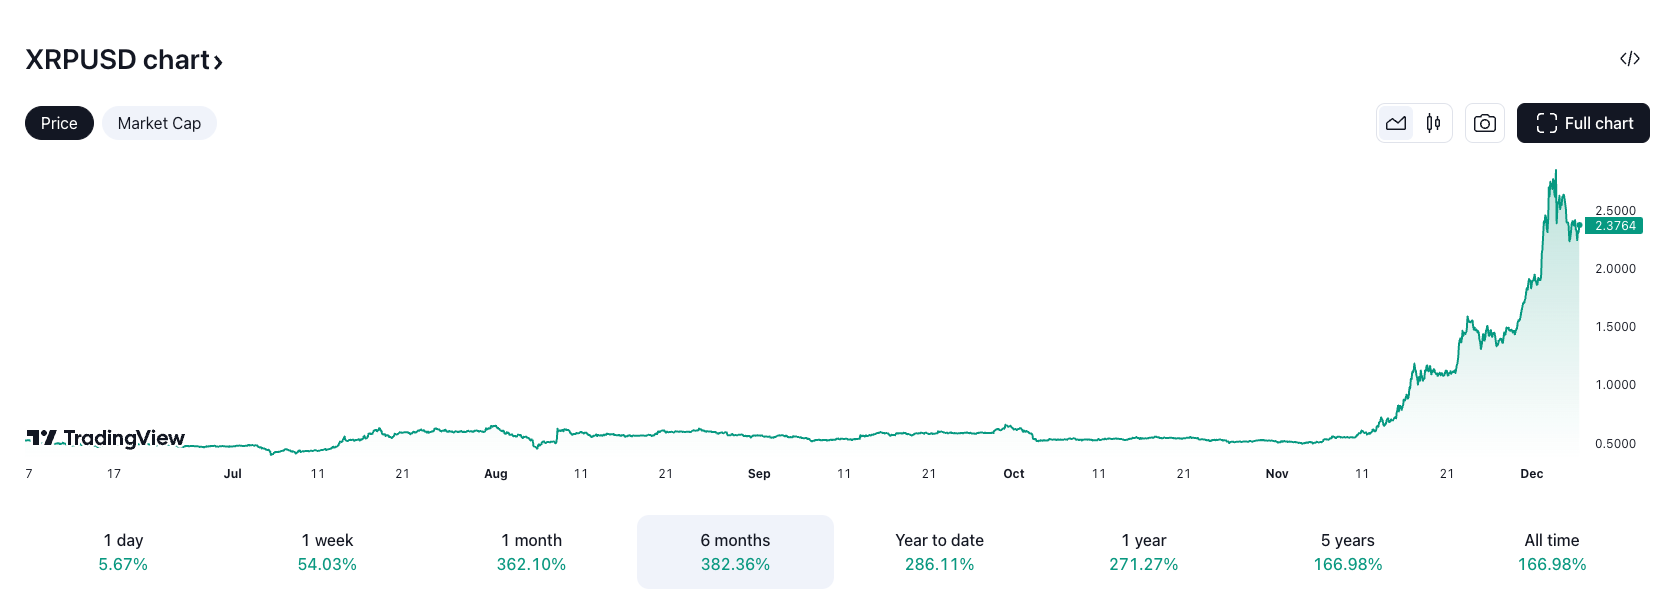
Task: Select the Price toggle
Action: [x=59, y=123]
